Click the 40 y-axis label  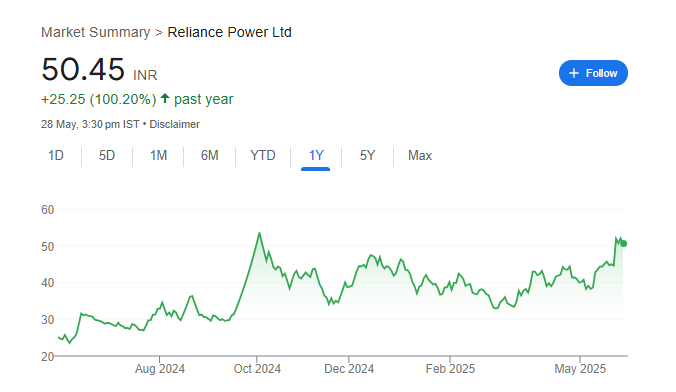[47, 283]
